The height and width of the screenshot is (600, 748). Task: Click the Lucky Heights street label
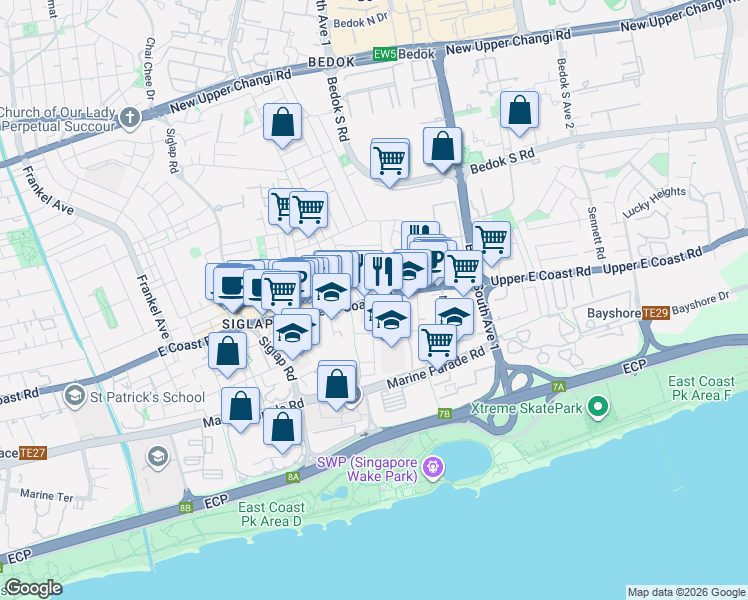click(654, 202)
